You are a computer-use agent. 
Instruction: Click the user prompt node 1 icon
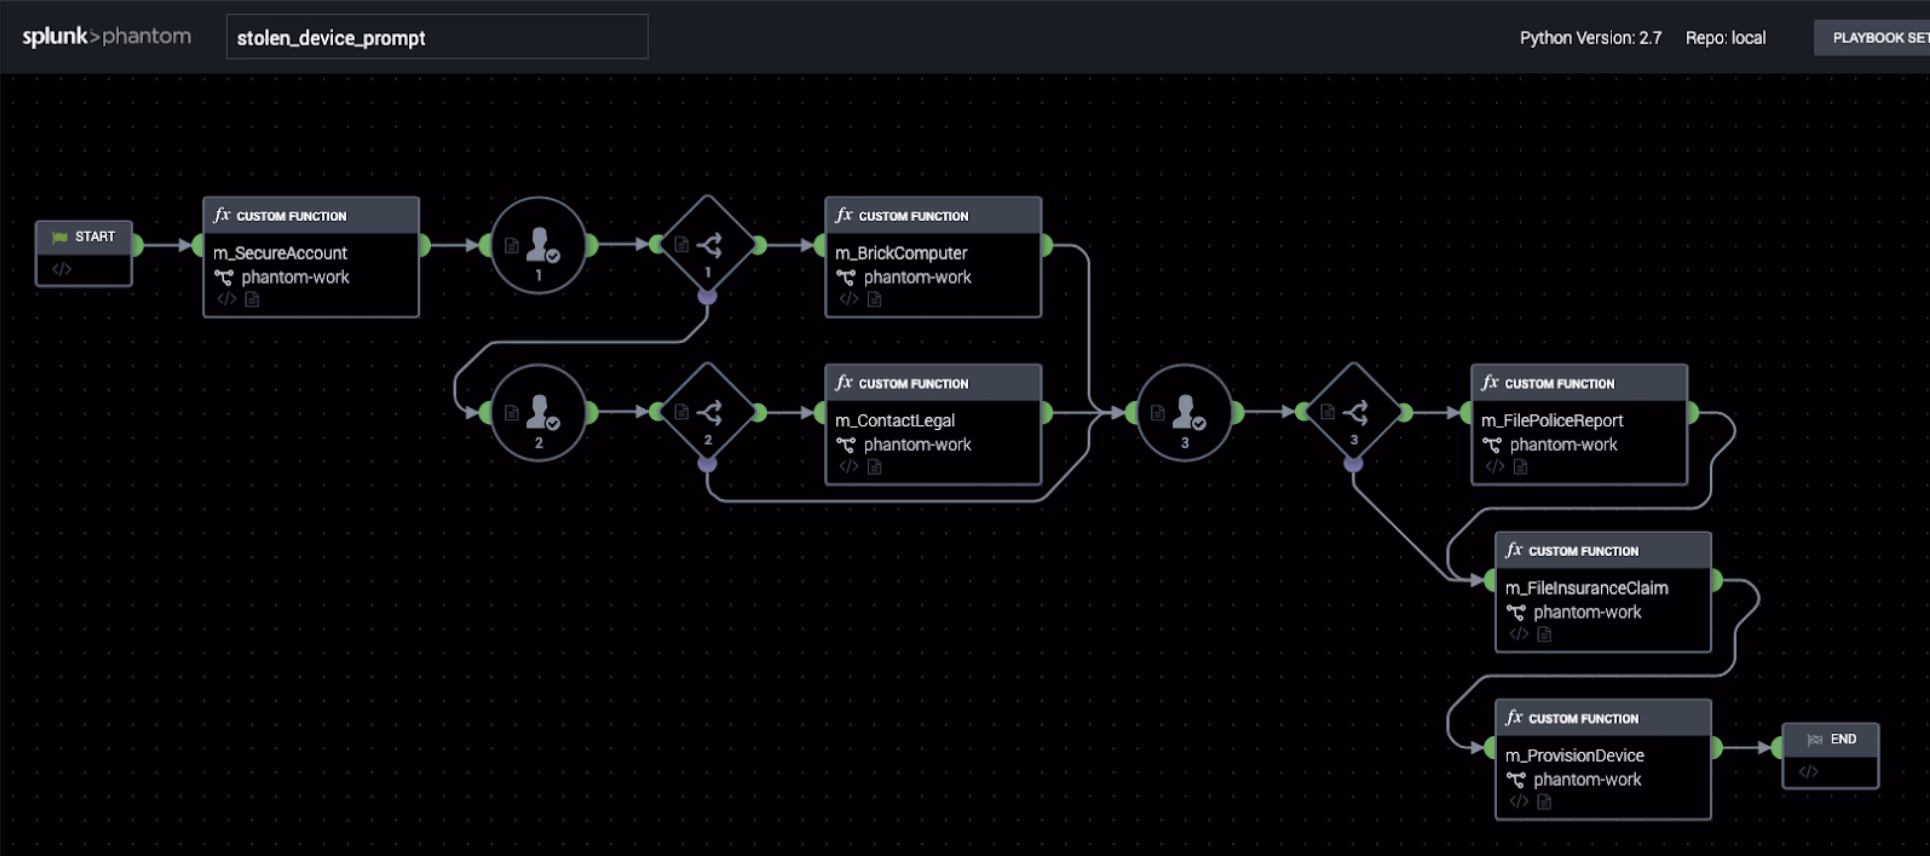(x=539, y=245)
